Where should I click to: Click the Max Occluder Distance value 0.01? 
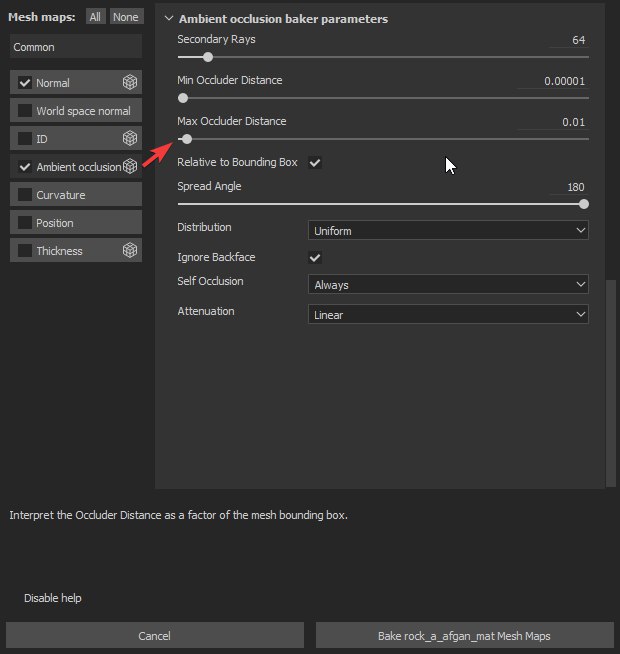553,122
